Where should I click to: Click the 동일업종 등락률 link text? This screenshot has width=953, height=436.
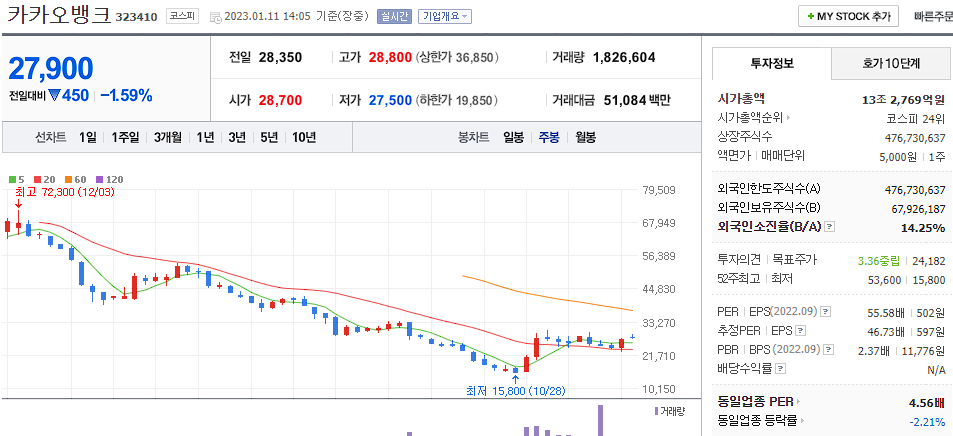(x=757, y=420)
